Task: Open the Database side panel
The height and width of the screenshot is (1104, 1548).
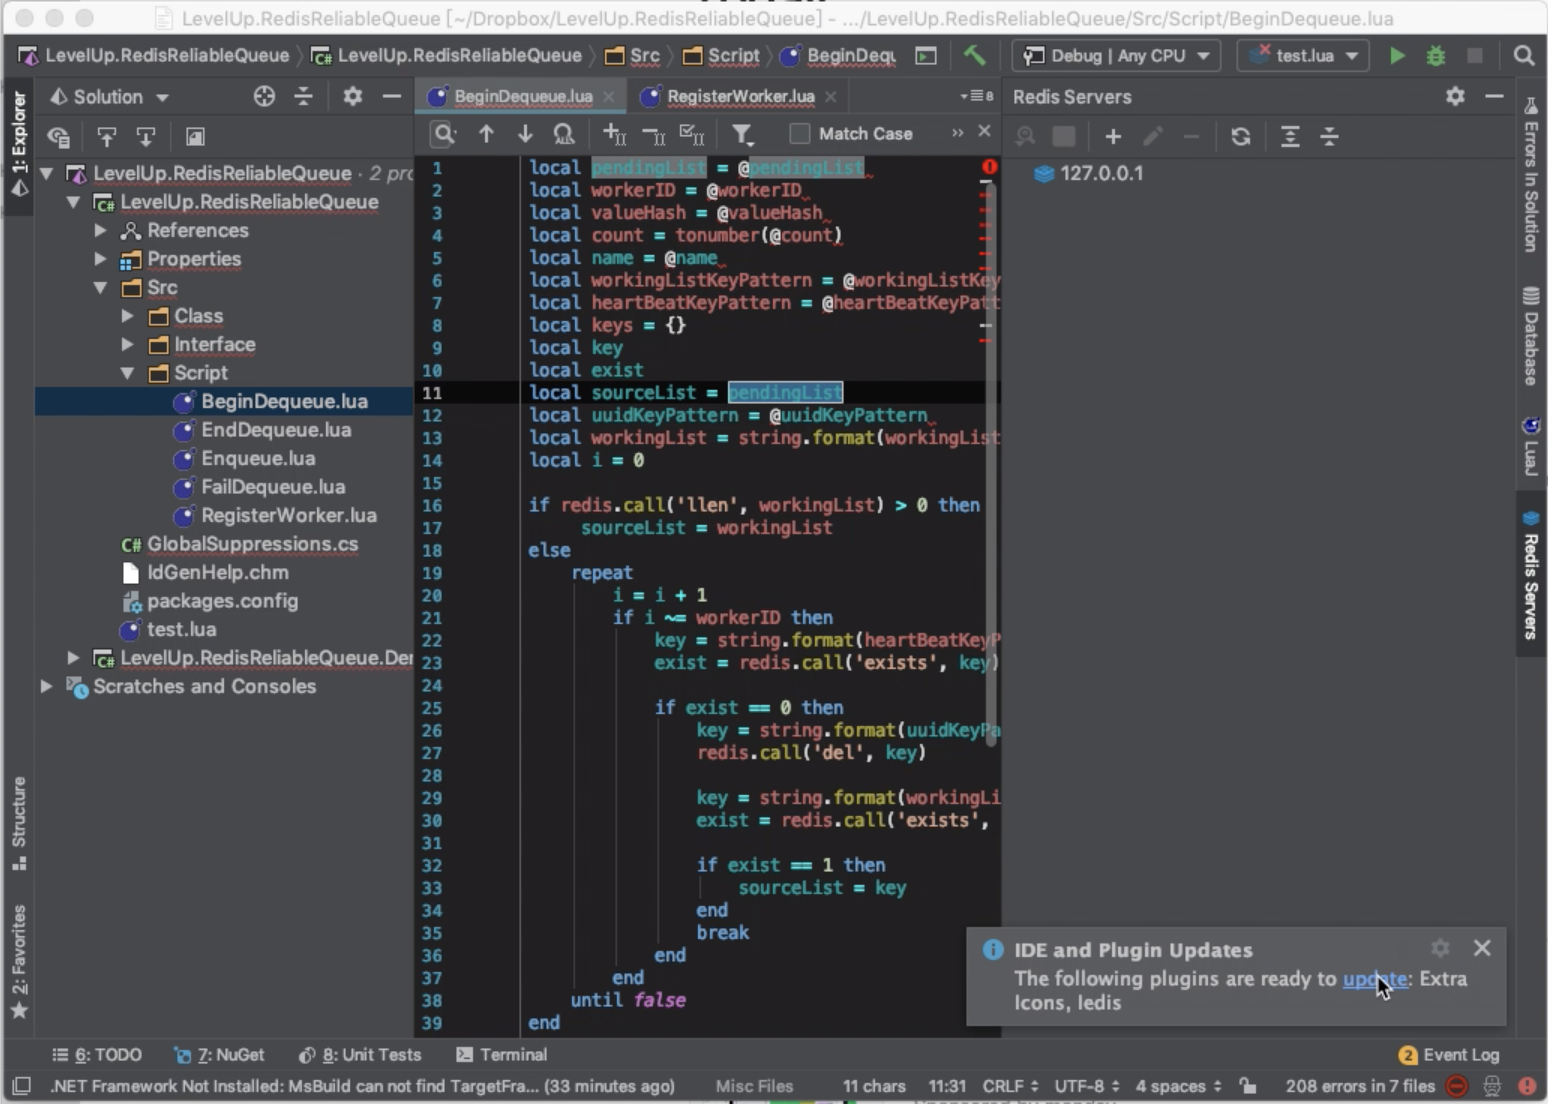Action: pyautogui.click(x=1531, y=336)
